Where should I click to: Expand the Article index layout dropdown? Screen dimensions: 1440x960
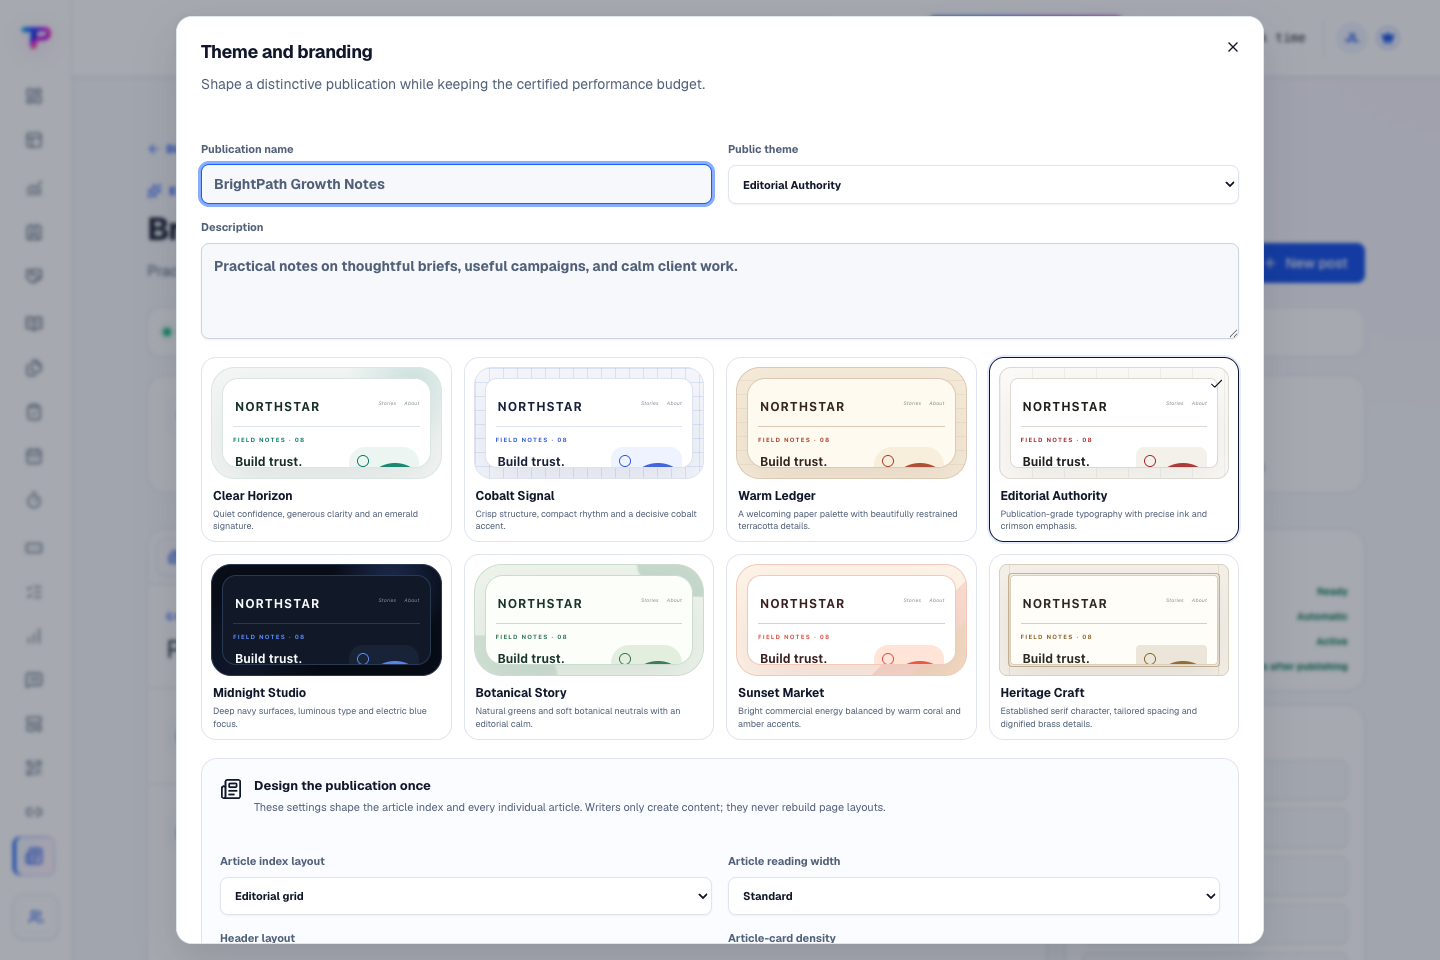(465, 896)
